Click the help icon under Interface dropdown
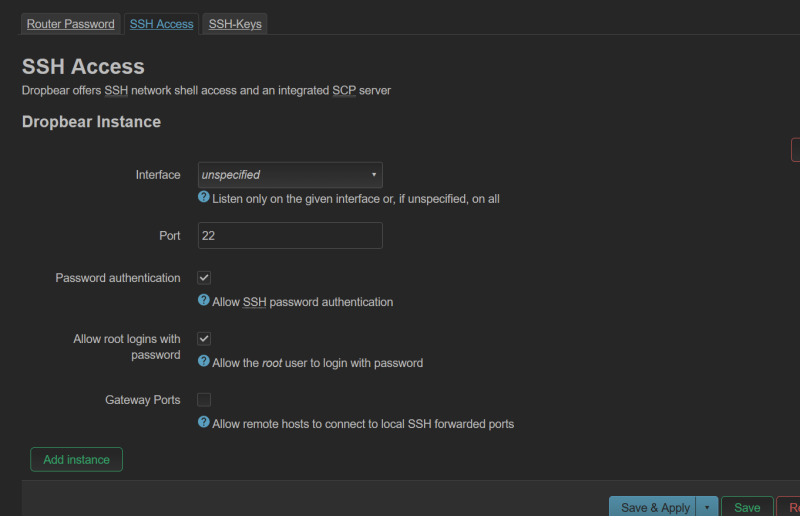800x516 pixels. pyautogui.click(x=204, y=198)
